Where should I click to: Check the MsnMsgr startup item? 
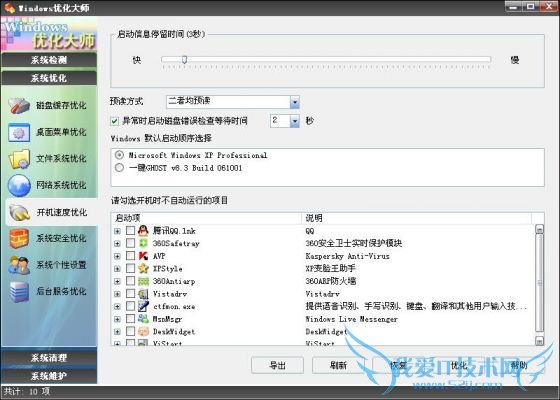130,319
